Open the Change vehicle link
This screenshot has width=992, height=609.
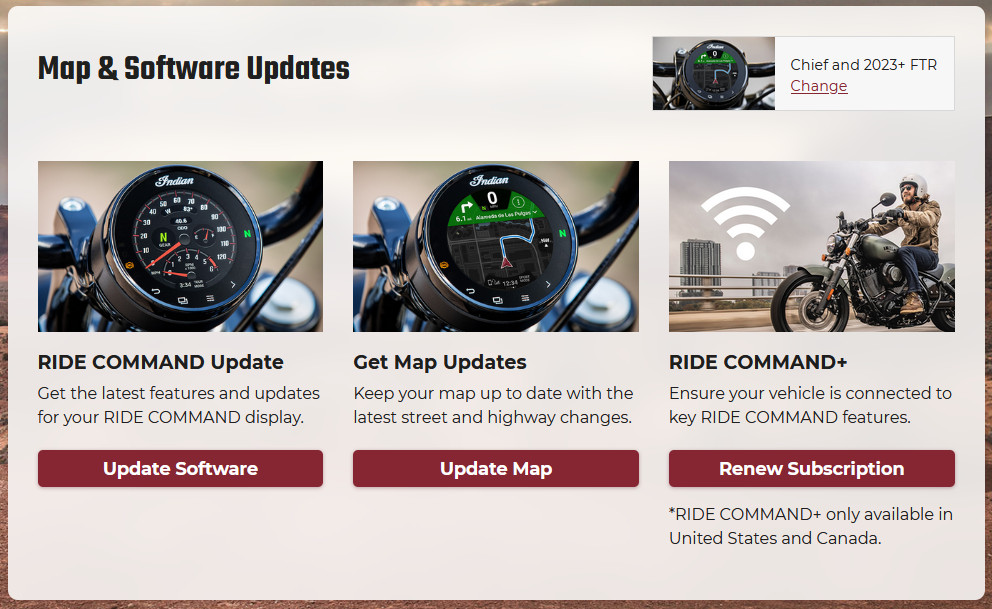[819, 86]
